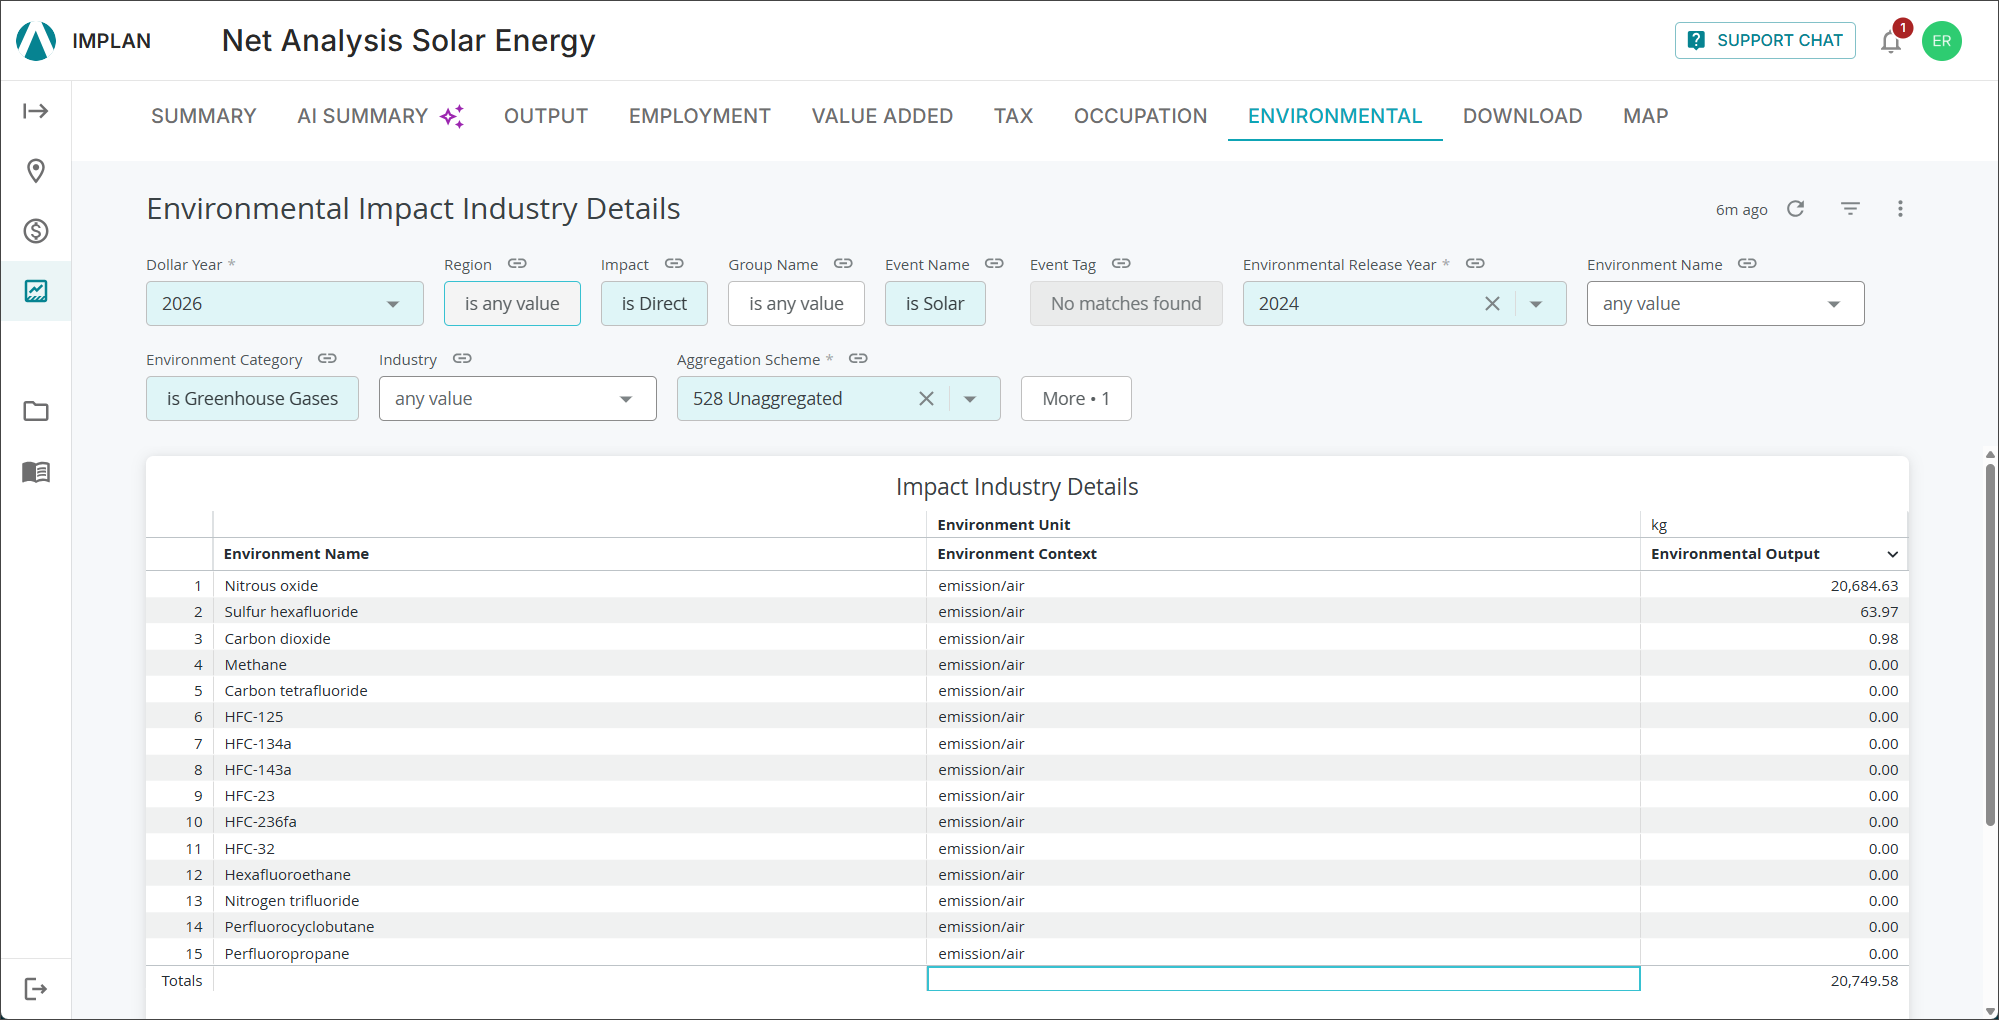The width and height of the screenshot is (1999, 1020).
Task: Open the ER user avatar menu
Action: [x=1941, y=41]
